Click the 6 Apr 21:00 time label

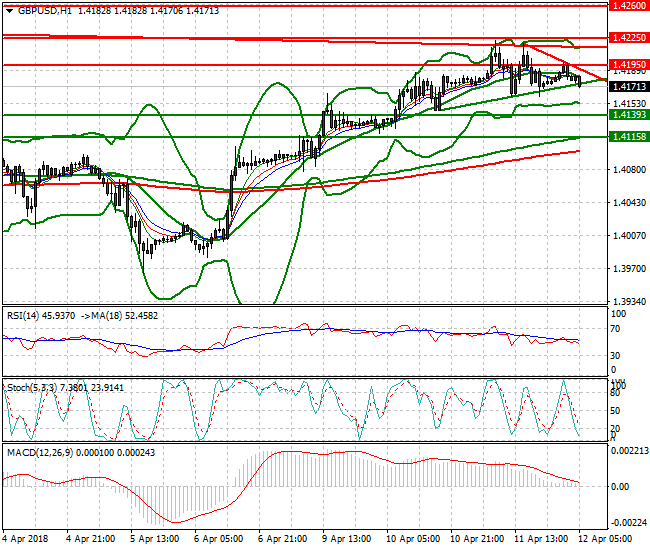[282, 539]
